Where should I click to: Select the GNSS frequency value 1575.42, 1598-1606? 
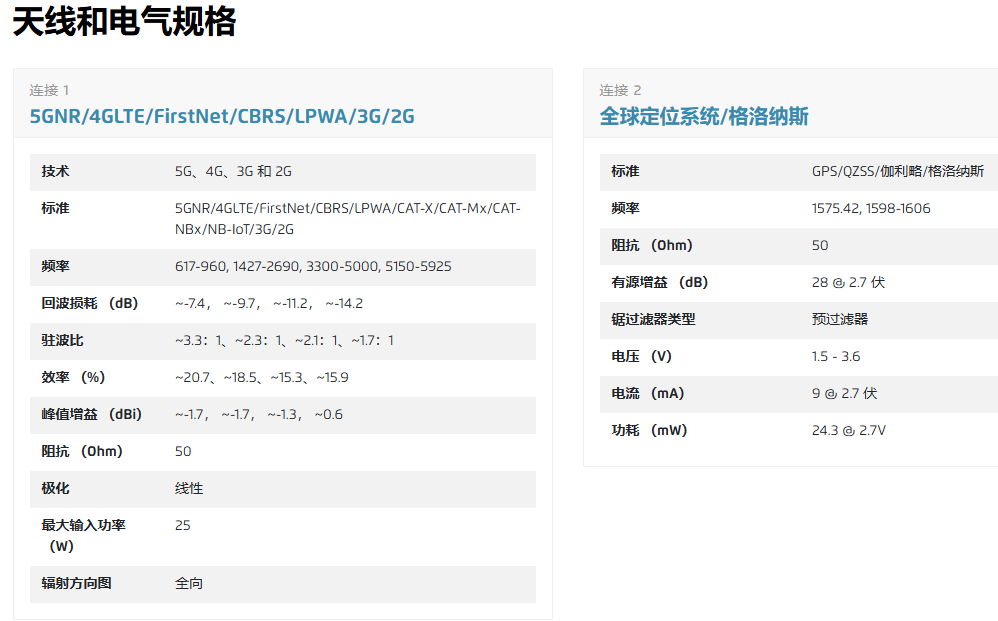(x=871, y=208)
